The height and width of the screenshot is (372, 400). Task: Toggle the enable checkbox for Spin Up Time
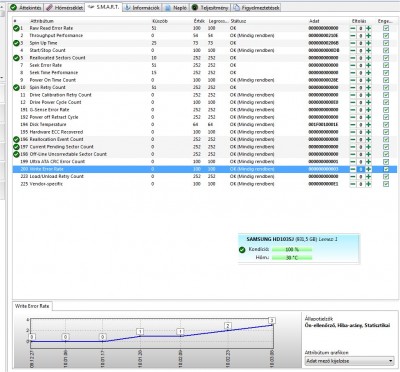[386, 43]
